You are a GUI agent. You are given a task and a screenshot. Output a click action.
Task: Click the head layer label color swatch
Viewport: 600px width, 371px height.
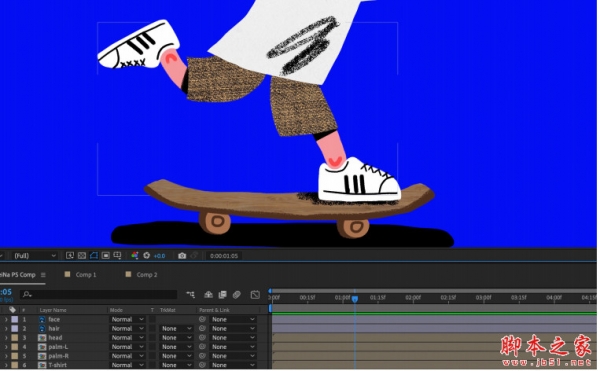point(15,338)
